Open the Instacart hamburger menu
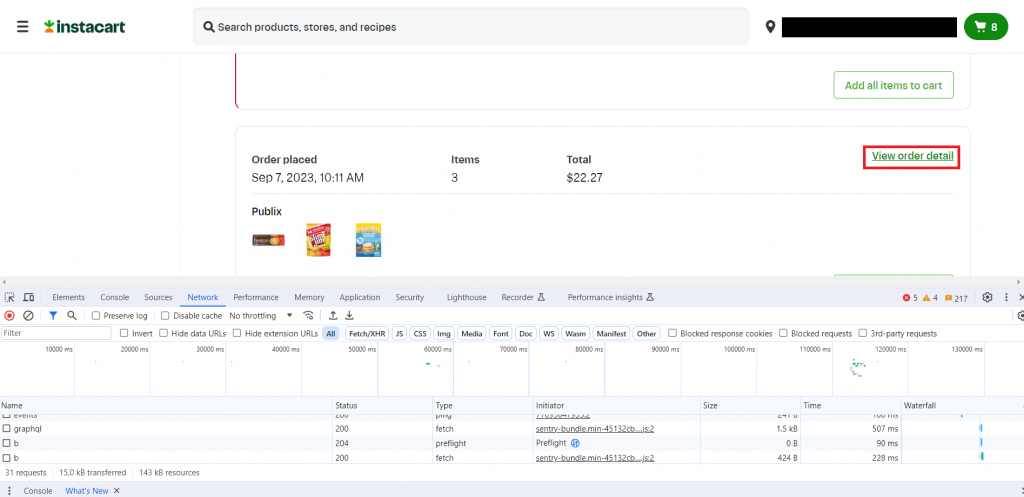 pyautogui.click(x=23, y=27)
